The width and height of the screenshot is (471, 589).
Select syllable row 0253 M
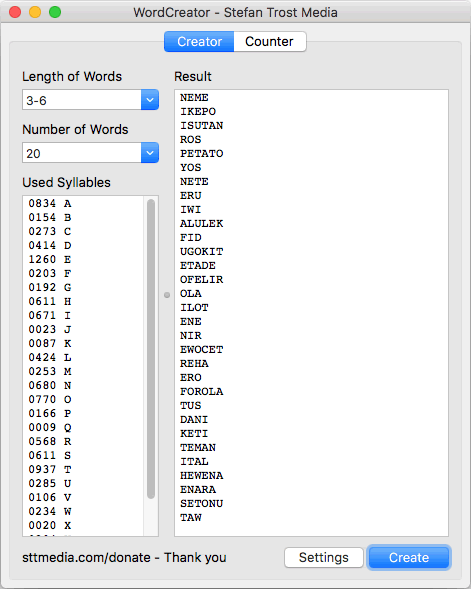tap(50, 372)
